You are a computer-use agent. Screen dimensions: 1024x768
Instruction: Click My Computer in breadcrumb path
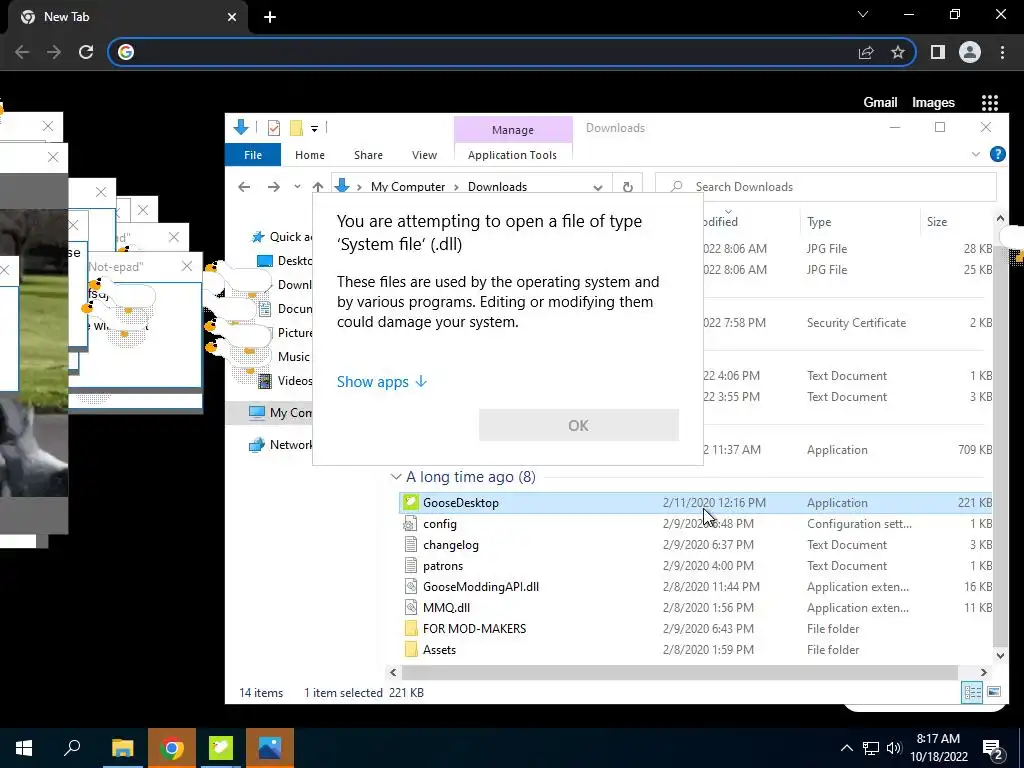[408, 187]
